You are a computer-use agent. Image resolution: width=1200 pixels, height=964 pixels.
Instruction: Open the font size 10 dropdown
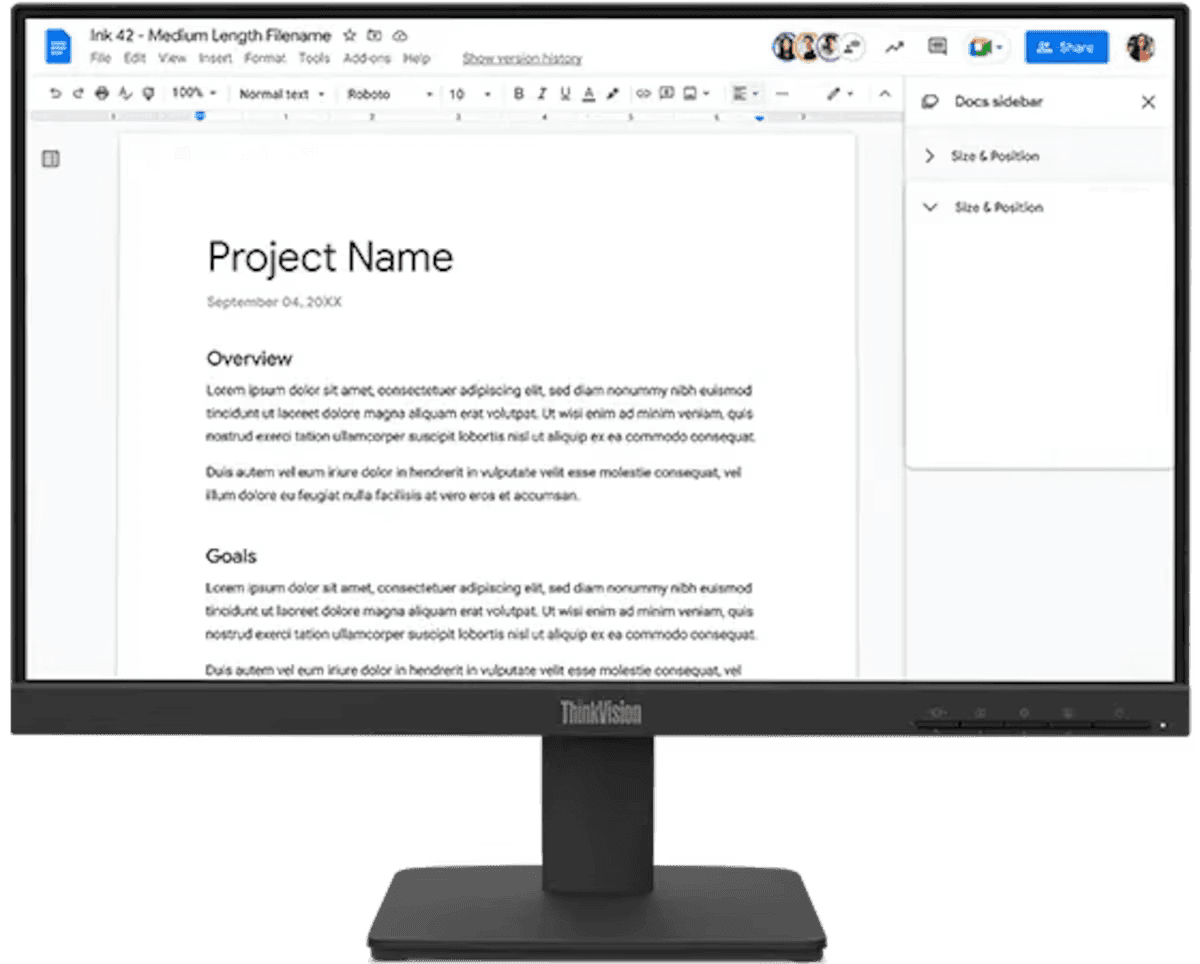click(470, 94)
